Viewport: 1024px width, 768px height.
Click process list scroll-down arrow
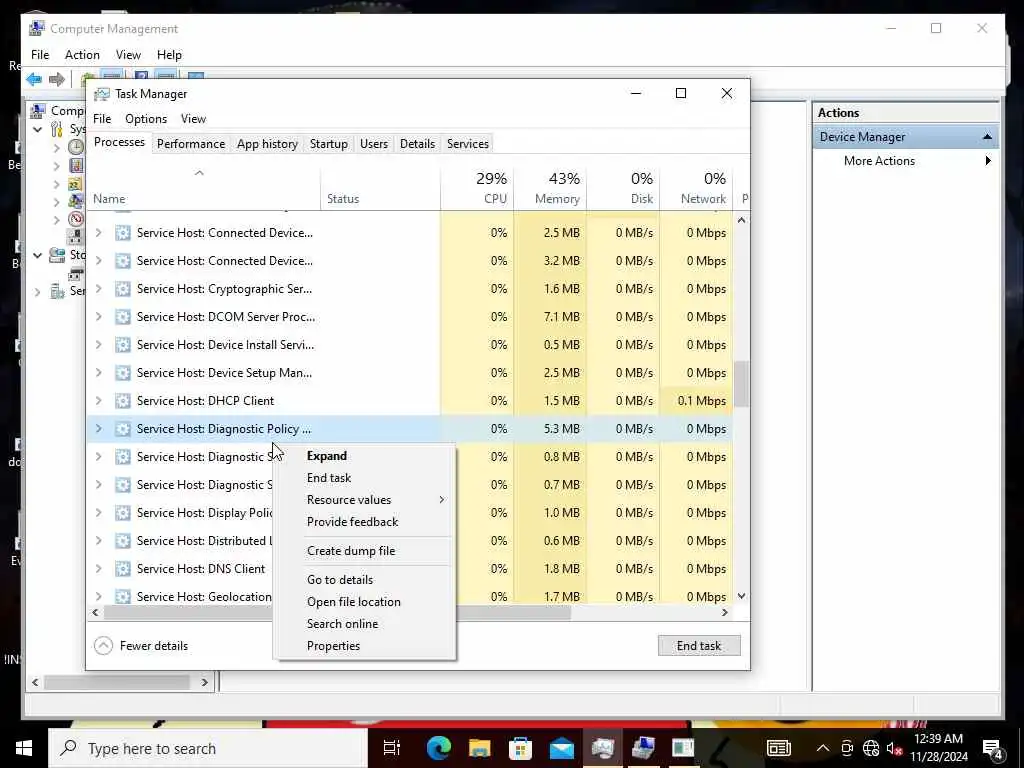[x=741, y=596]
